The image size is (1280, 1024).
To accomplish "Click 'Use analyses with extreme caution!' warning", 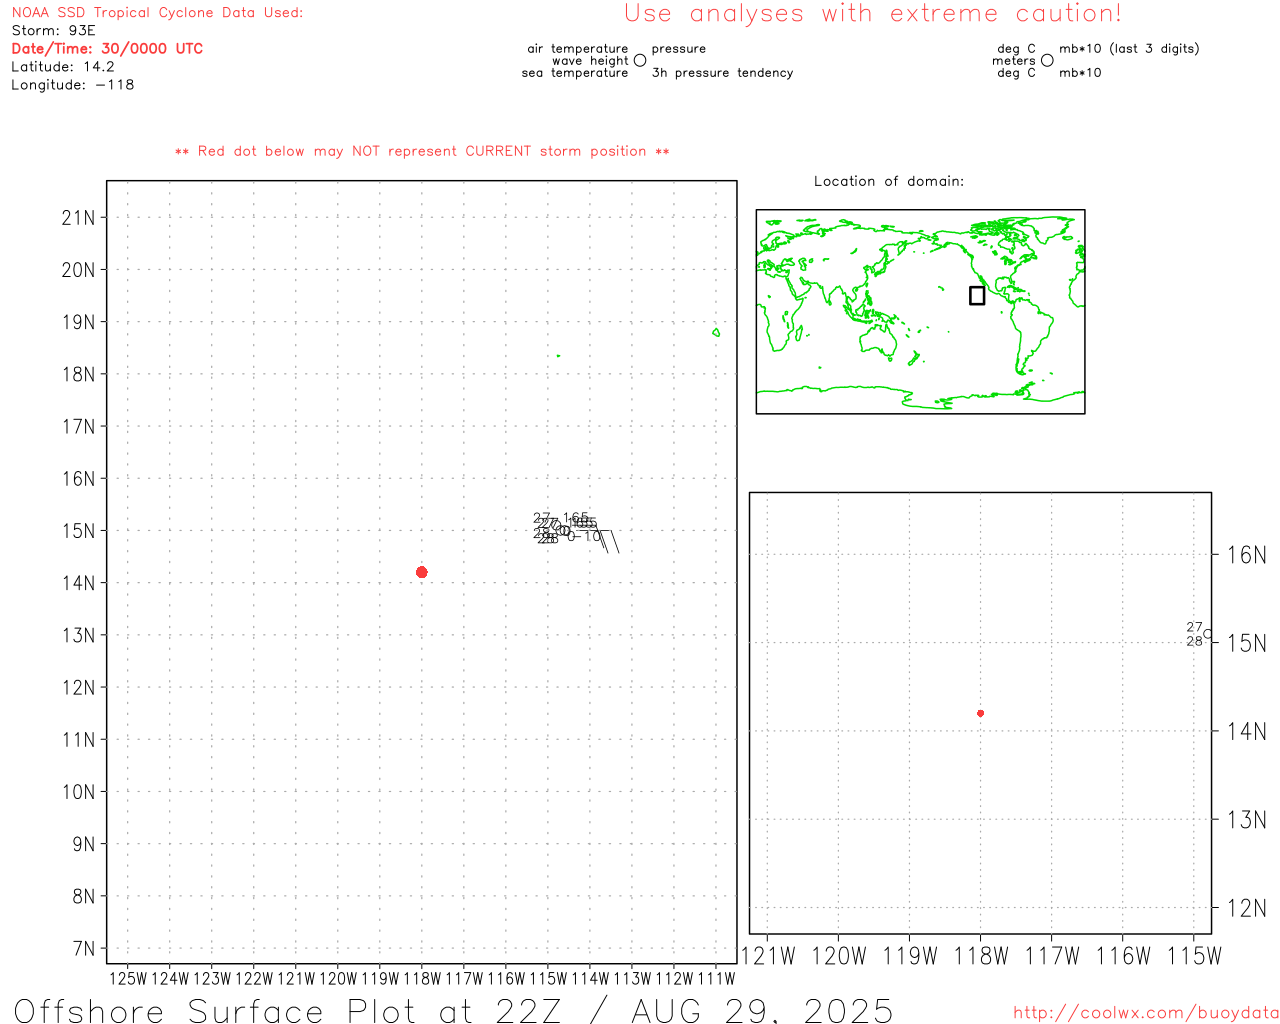I will [873, 13].
